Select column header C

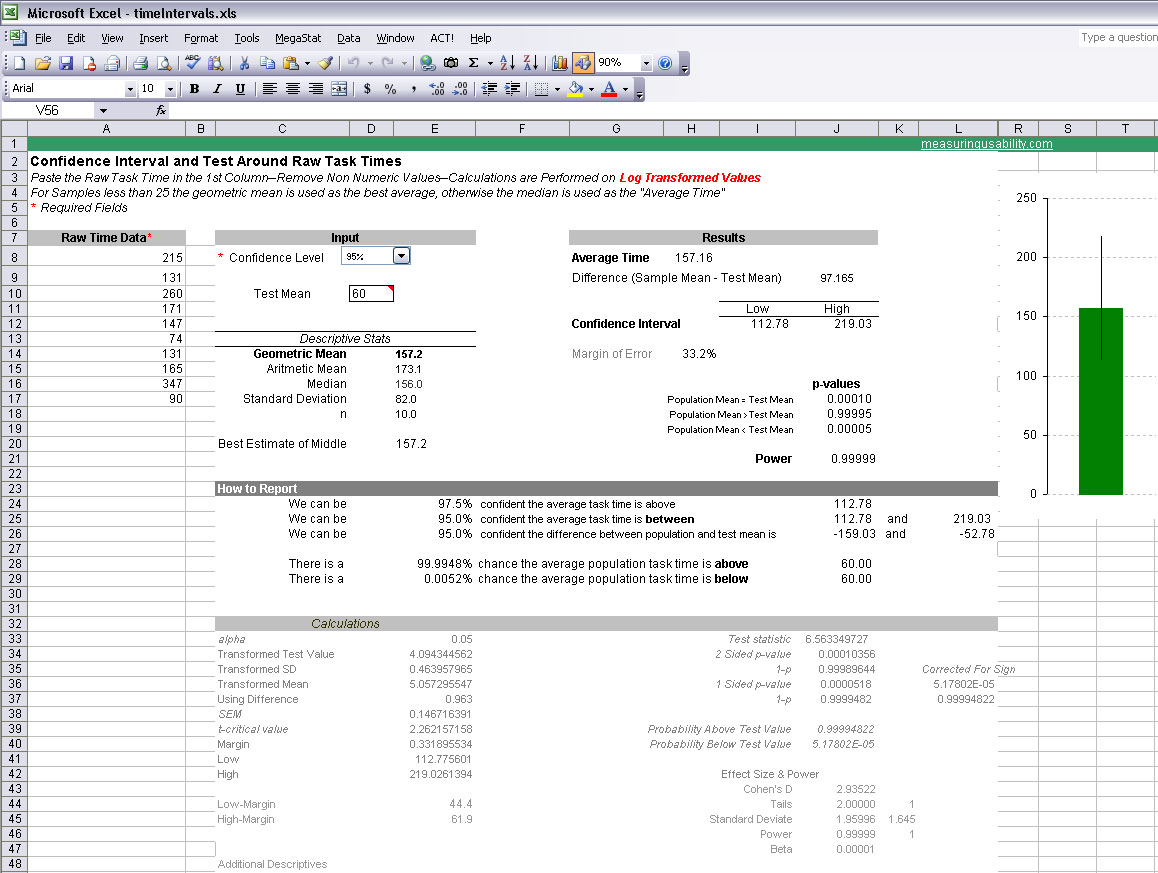pos(282,129)
